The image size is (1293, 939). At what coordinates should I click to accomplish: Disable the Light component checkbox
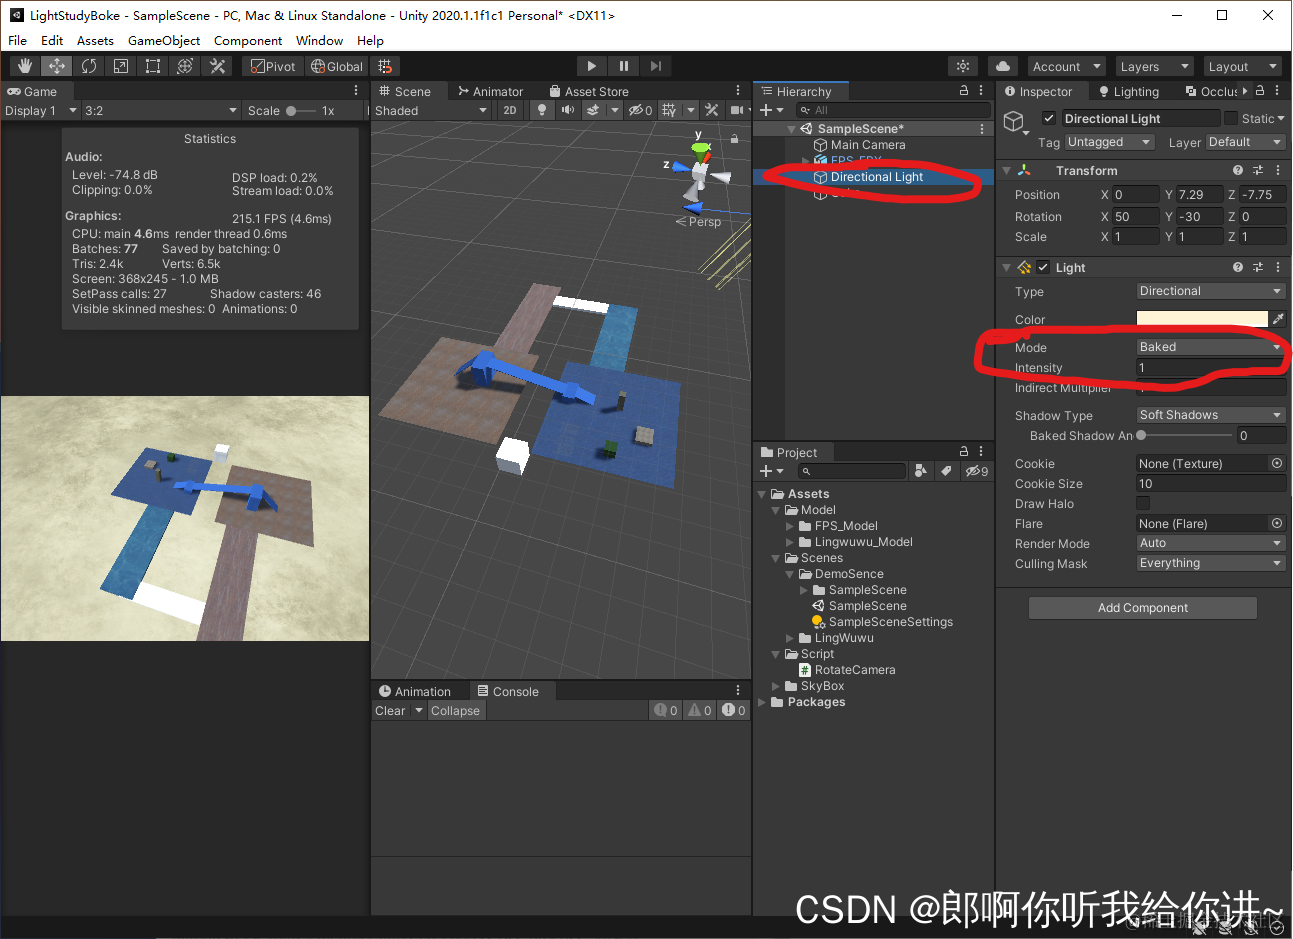[1043, 267]
